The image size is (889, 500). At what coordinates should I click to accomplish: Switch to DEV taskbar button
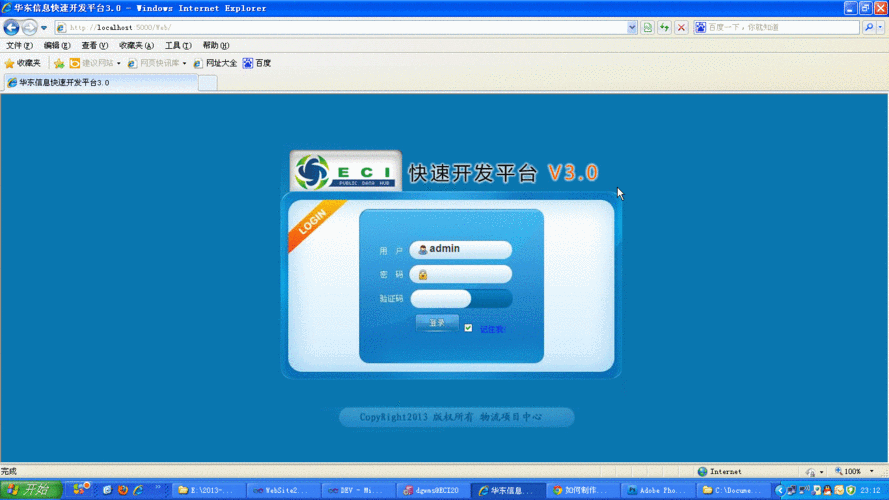tap(358, 490)
